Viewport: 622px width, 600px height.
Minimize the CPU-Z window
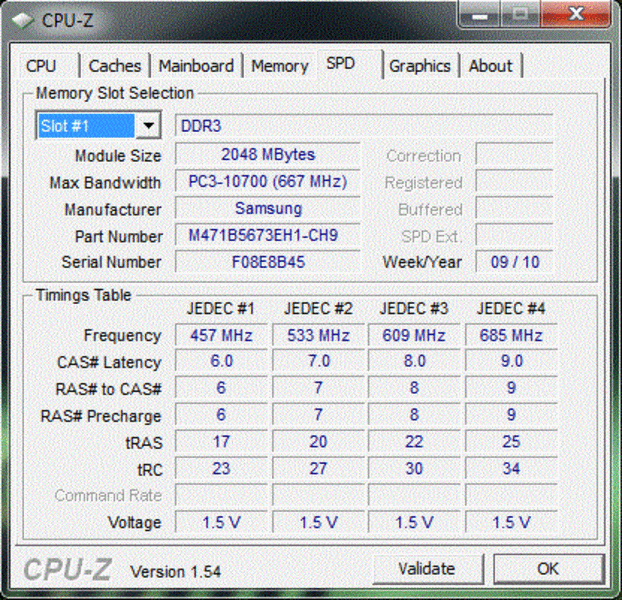pos(480,15)
